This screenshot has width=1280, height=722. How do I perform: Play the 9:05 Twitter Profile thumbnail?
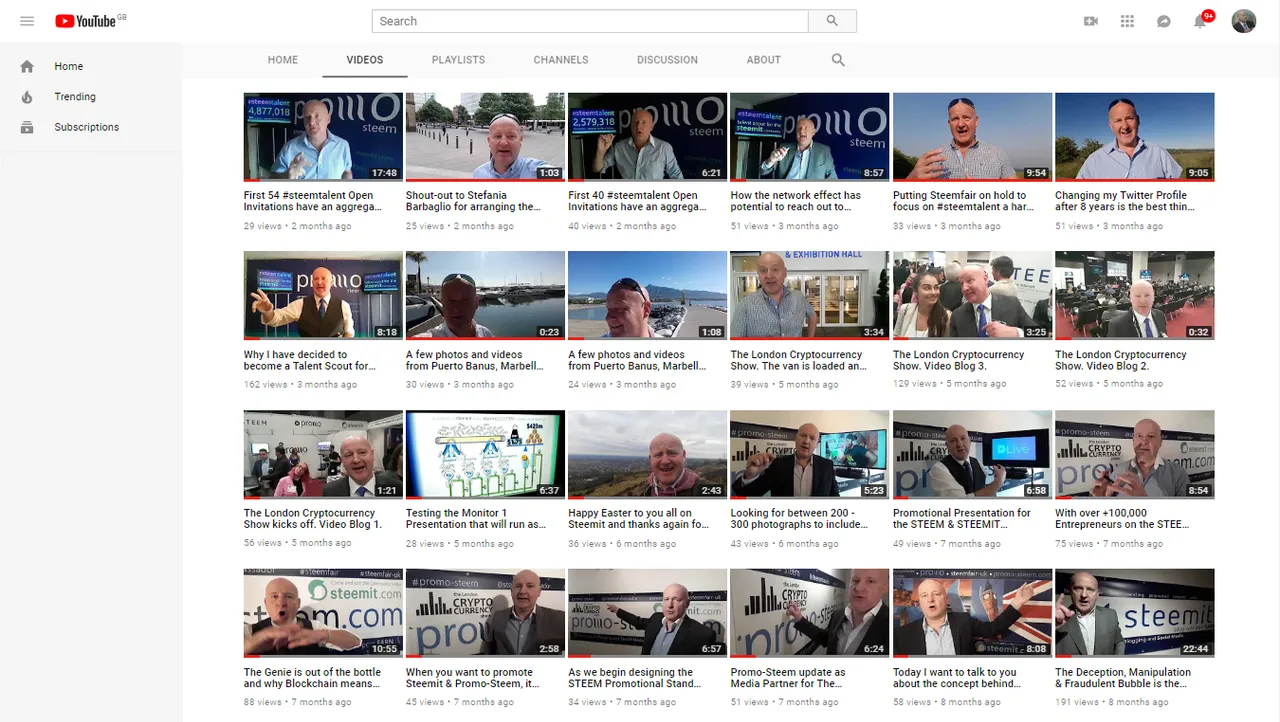click(x=1135, y=137)
